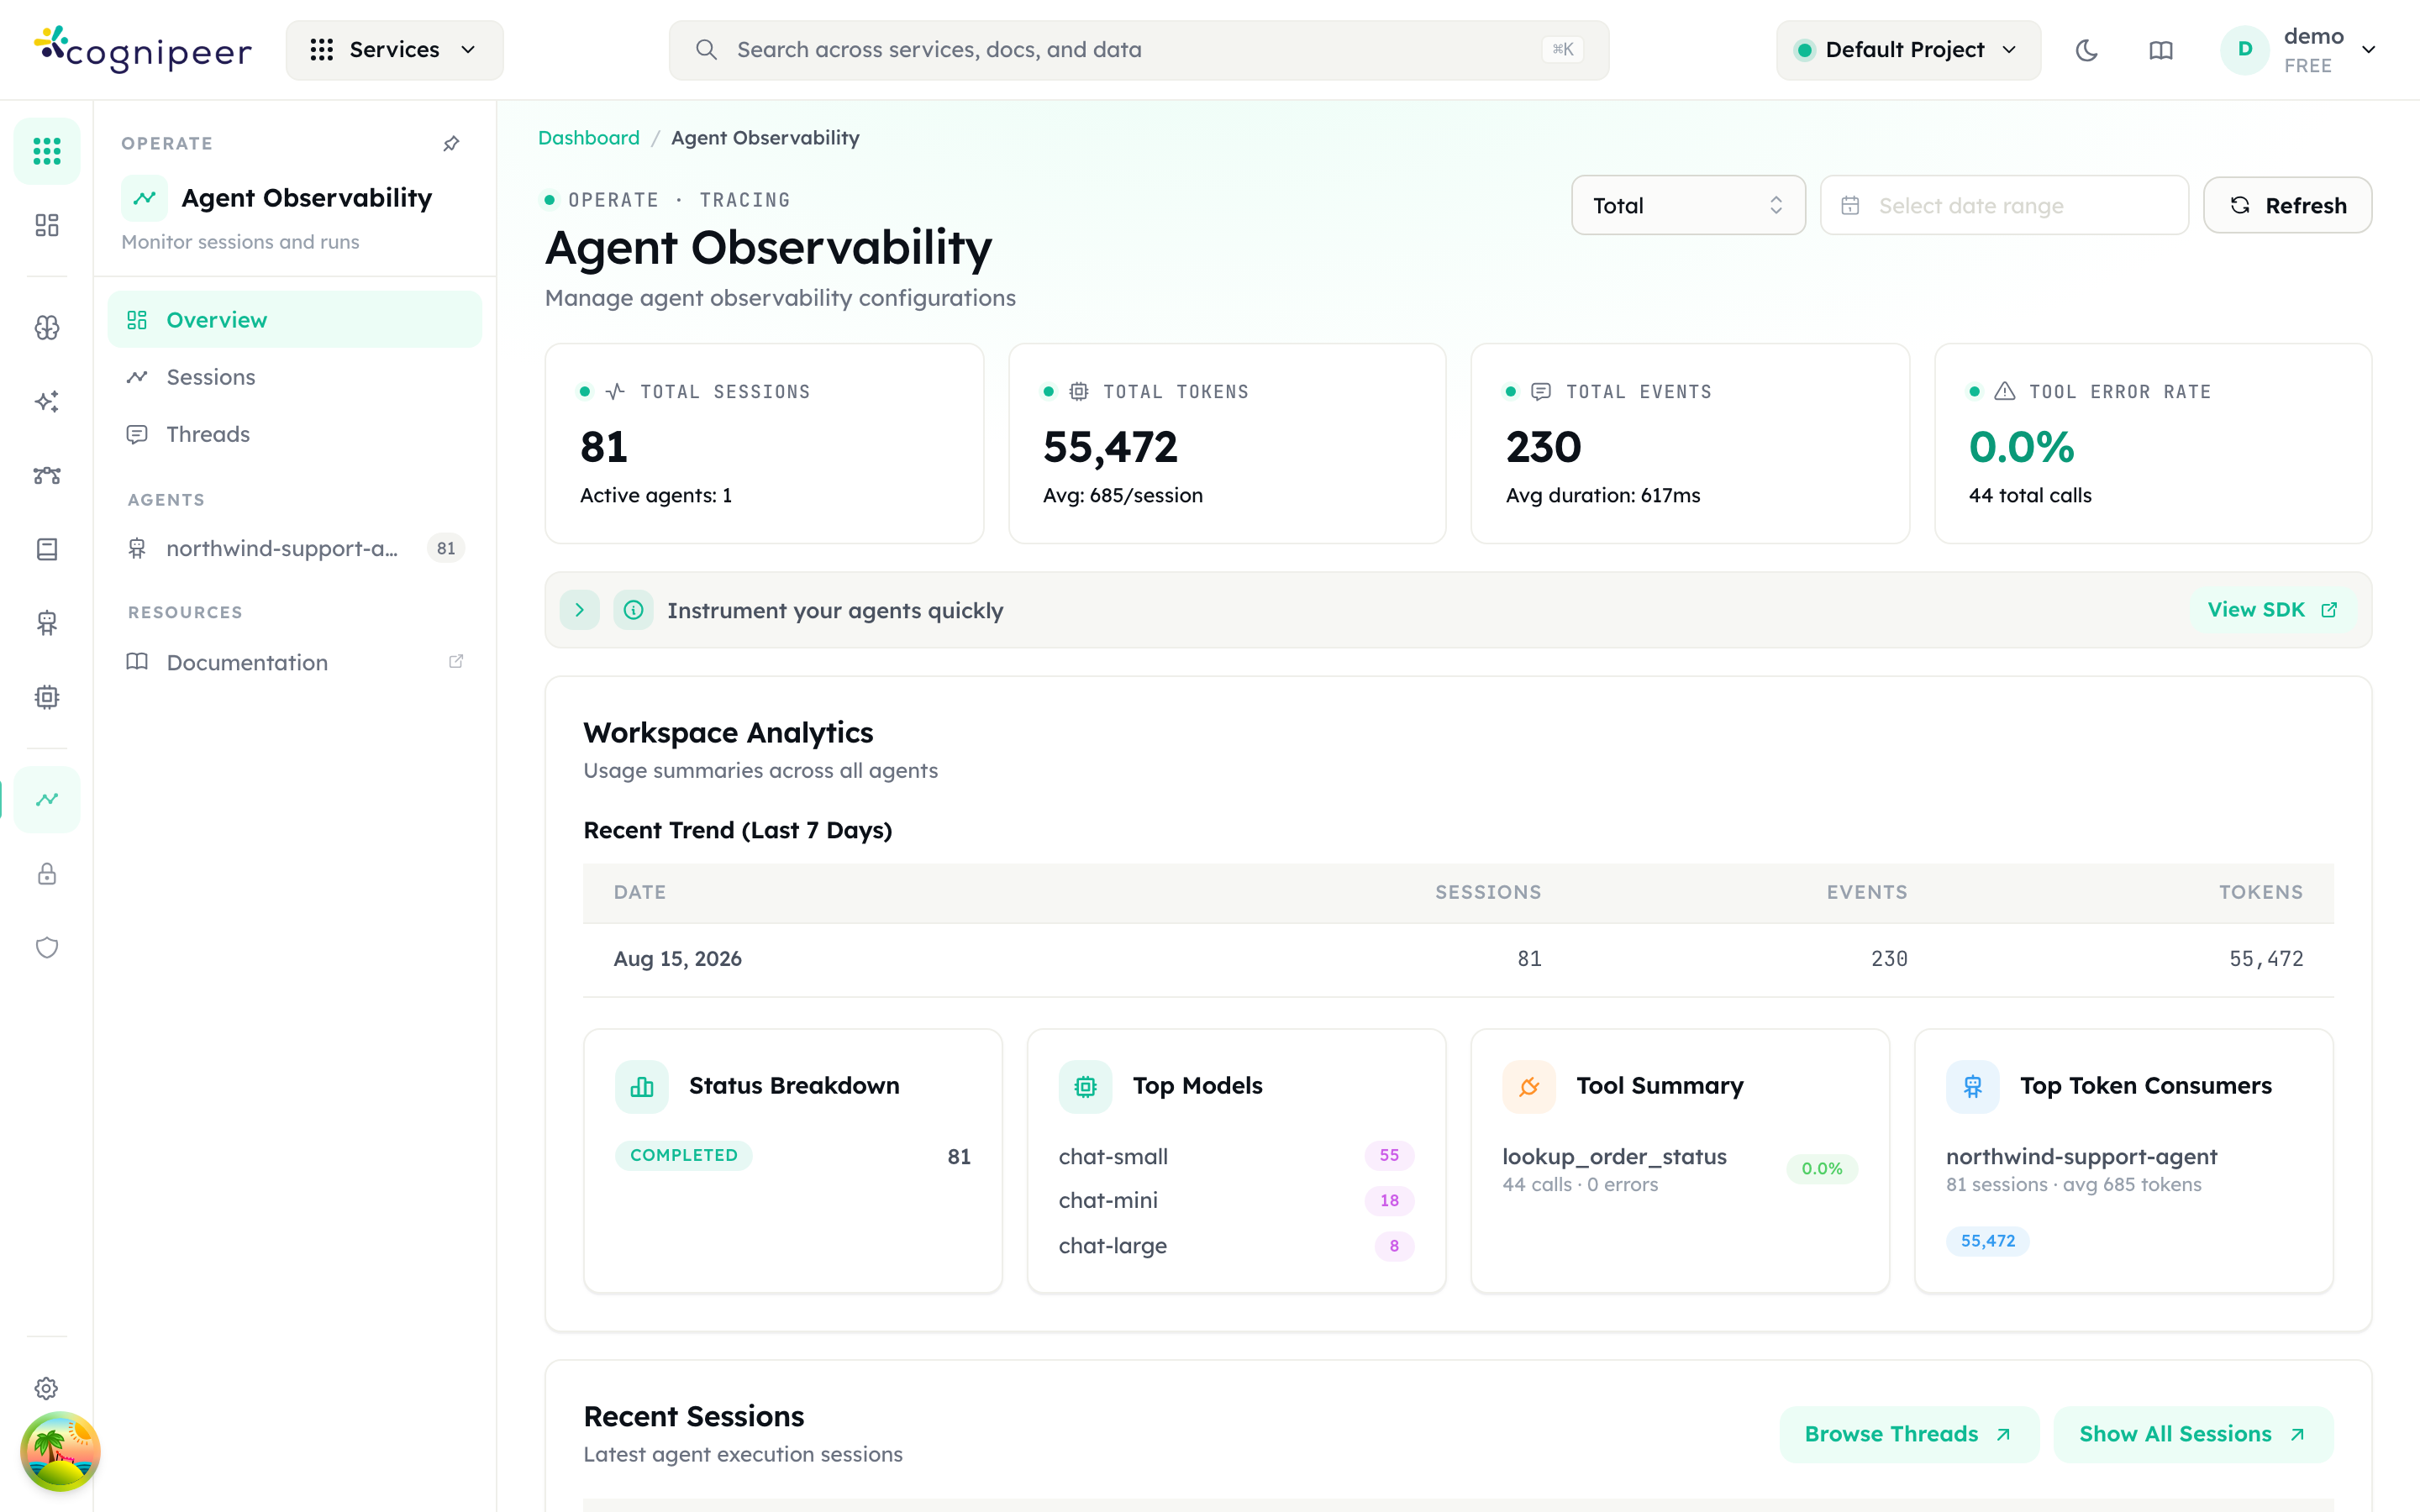Select the Overview menu item

click(295, 320)
